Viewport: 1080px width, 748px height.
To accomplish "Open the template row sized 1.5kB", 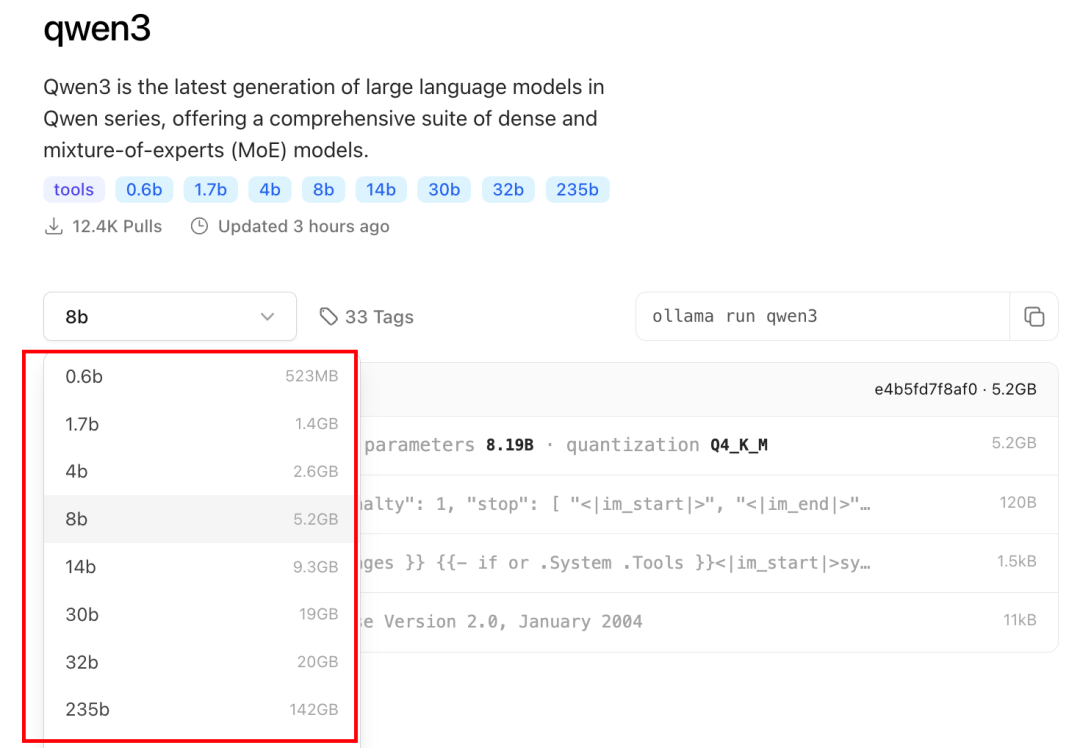I will [x=709, y=563].
